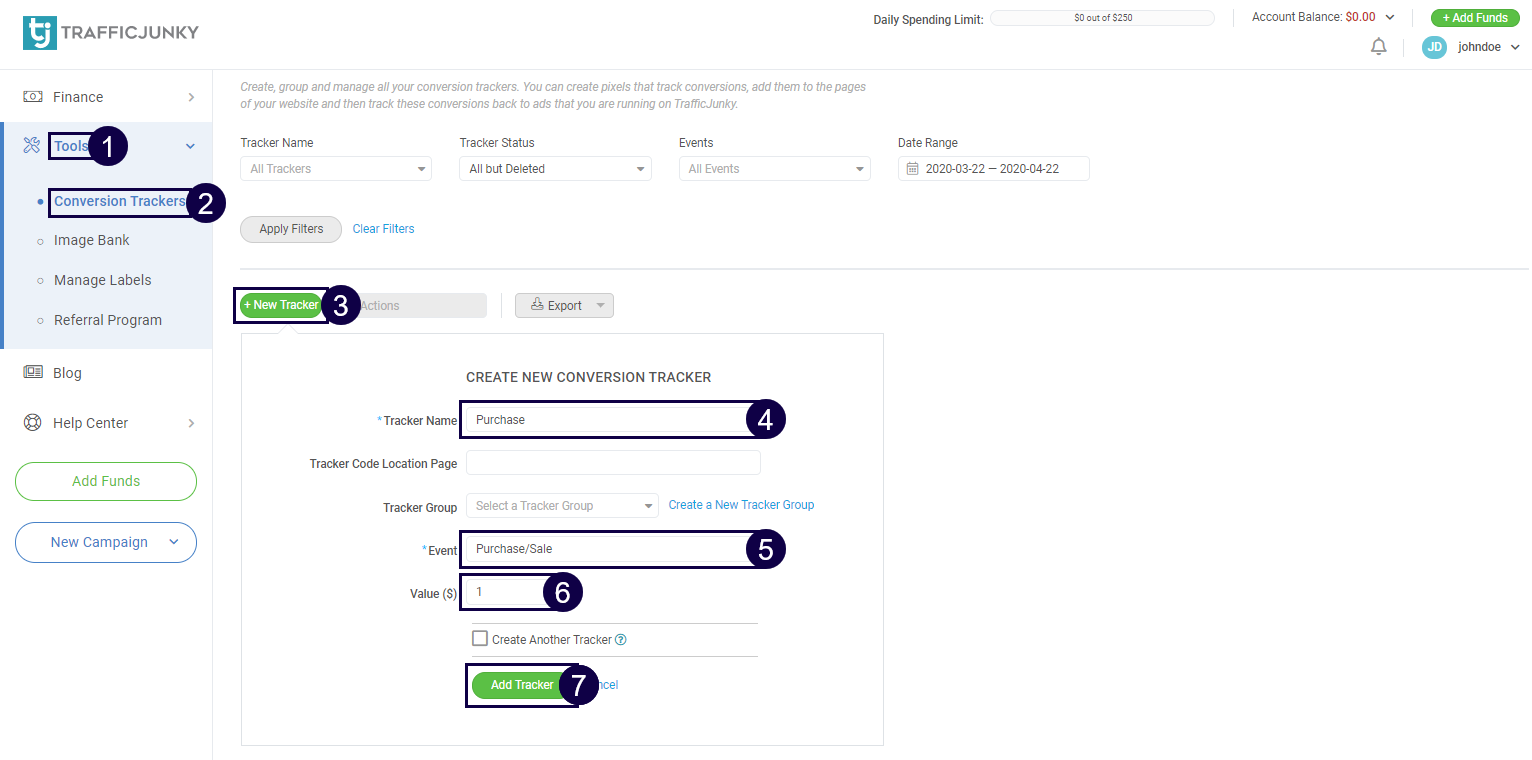Open the Tracker Name filter dropdown
The image size is (1532, 760).
click(x=335, y=169)
